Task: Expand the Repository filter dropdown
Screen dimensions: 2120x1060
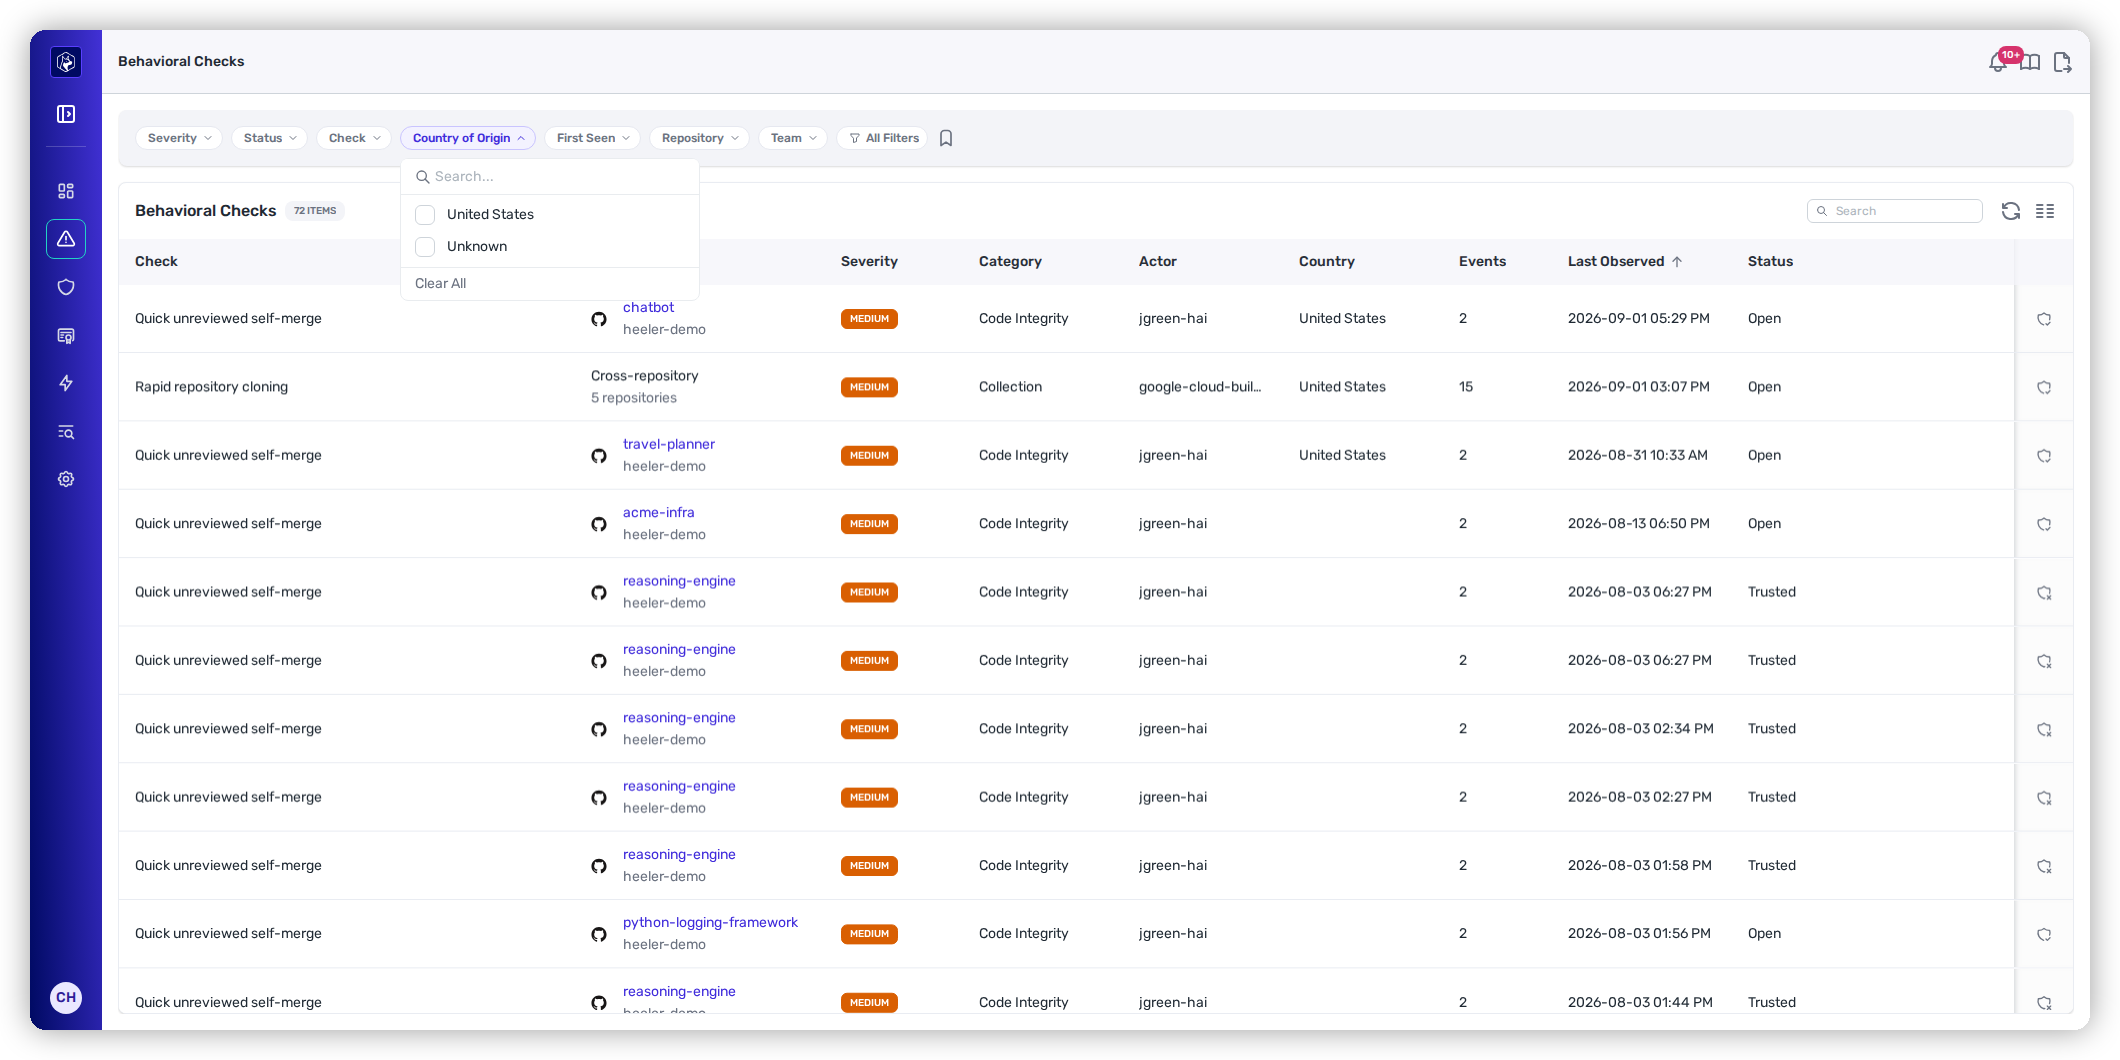Action: click(x=700, y=138)
